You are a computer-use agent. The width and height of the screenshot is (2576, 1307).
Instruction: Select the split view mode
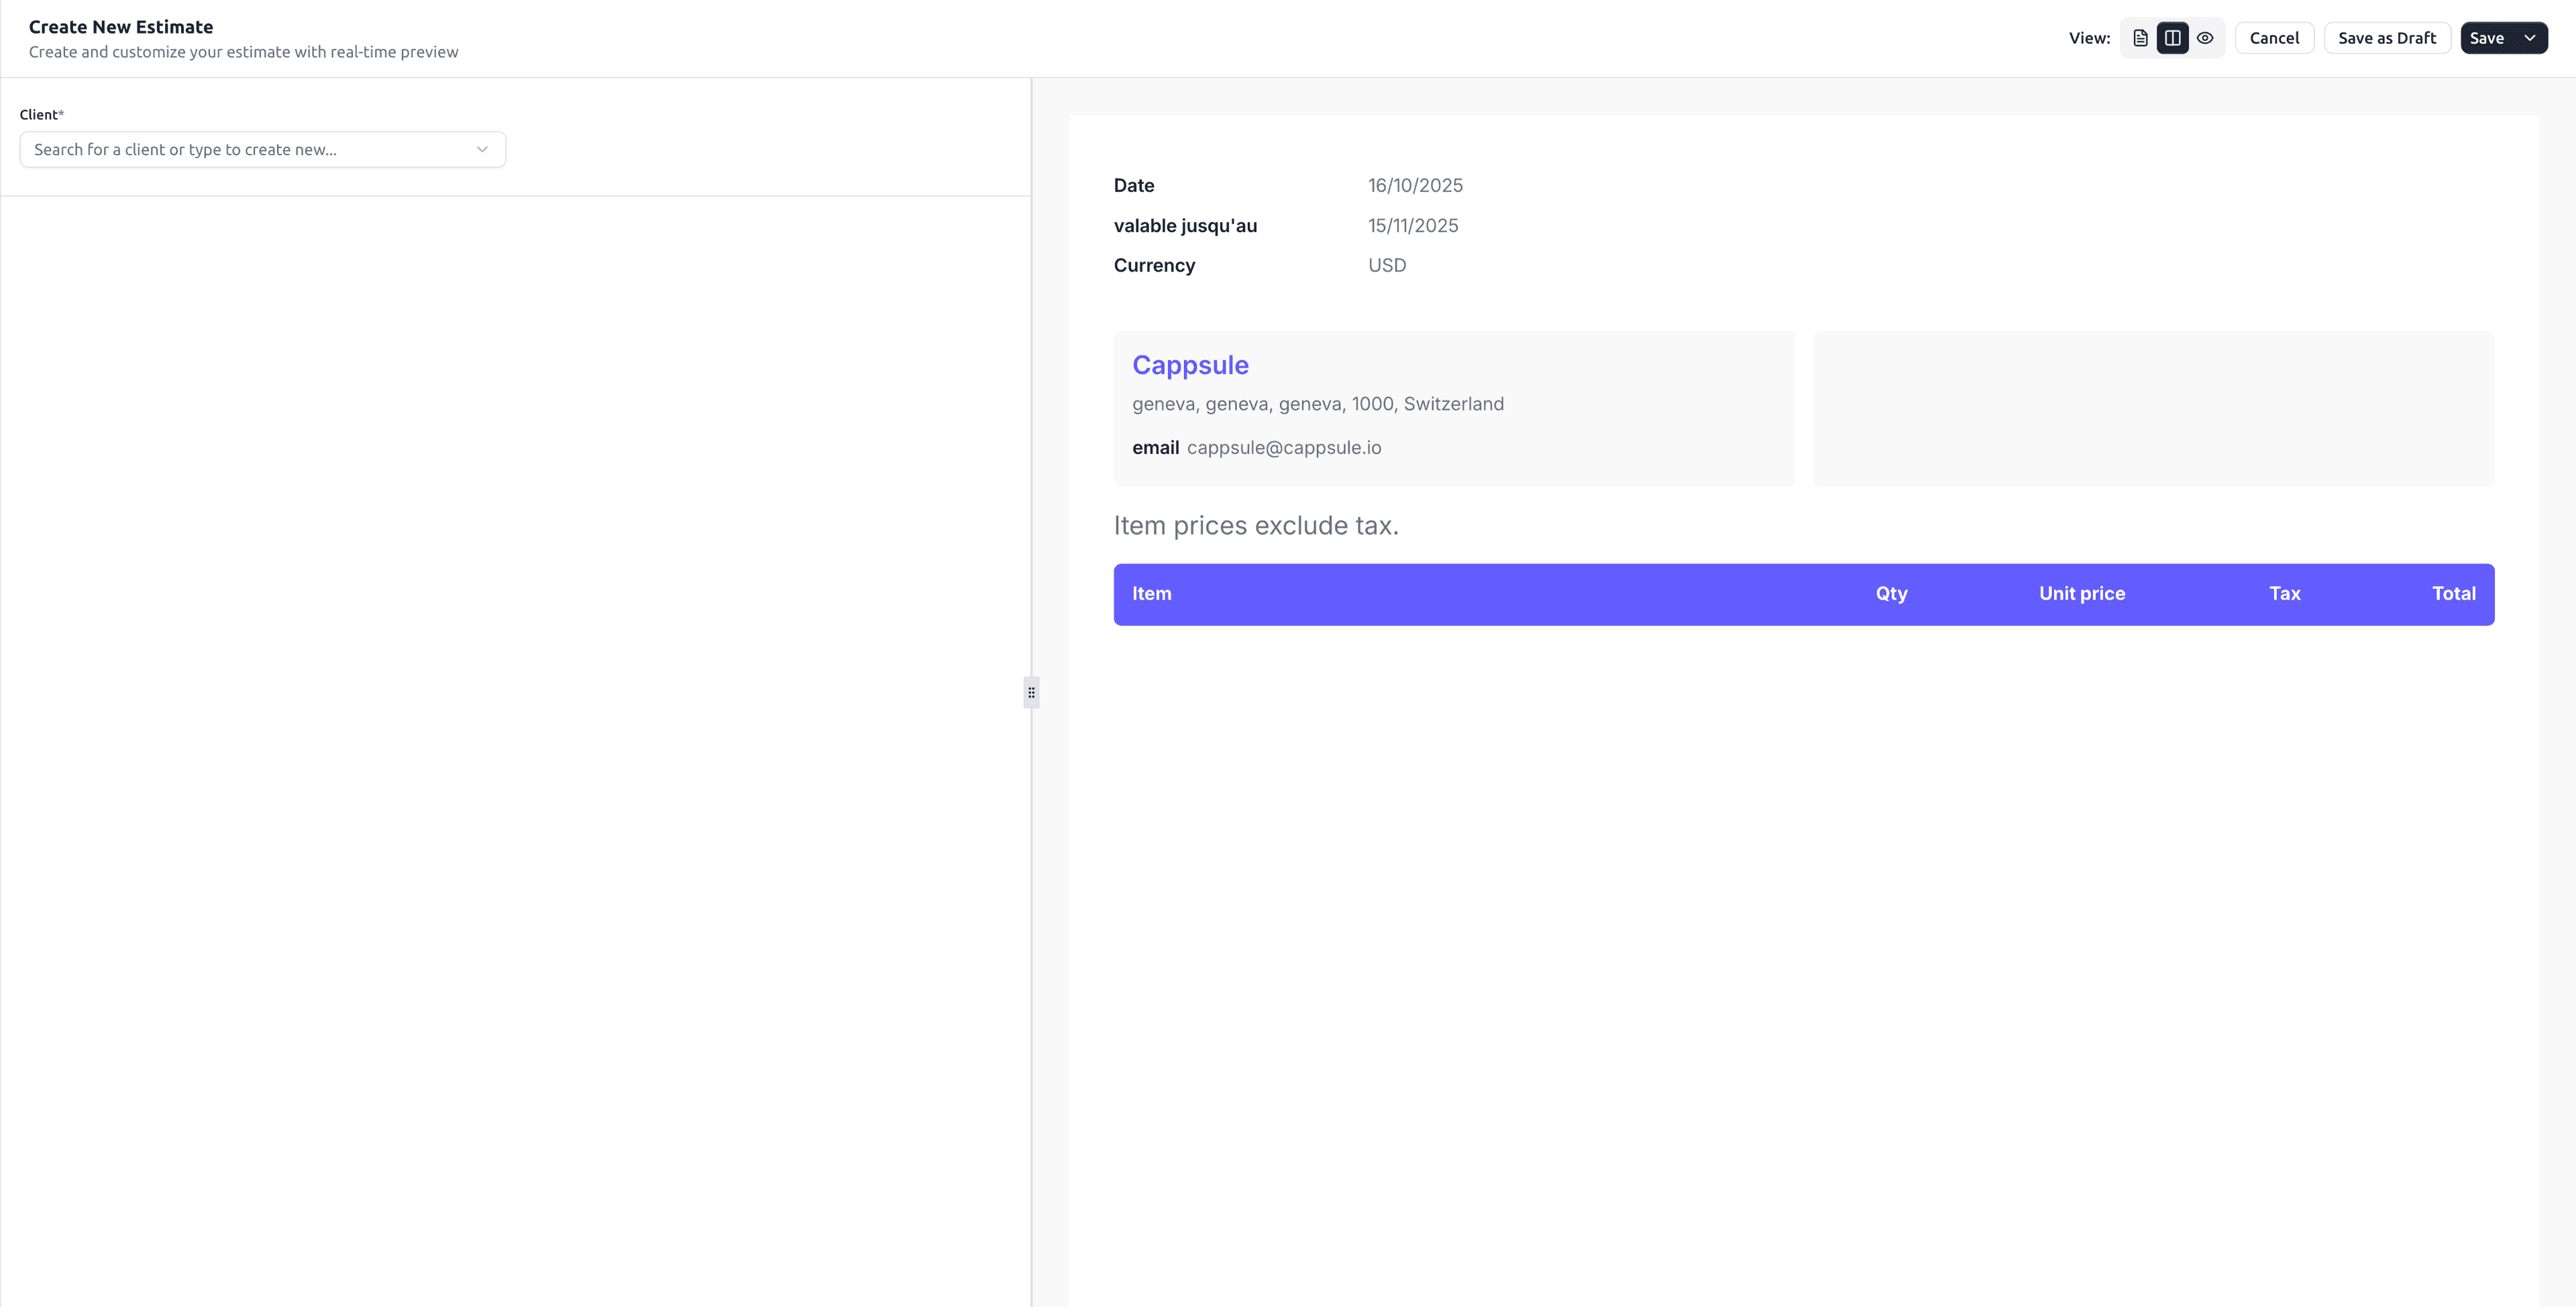point(2172,37)
